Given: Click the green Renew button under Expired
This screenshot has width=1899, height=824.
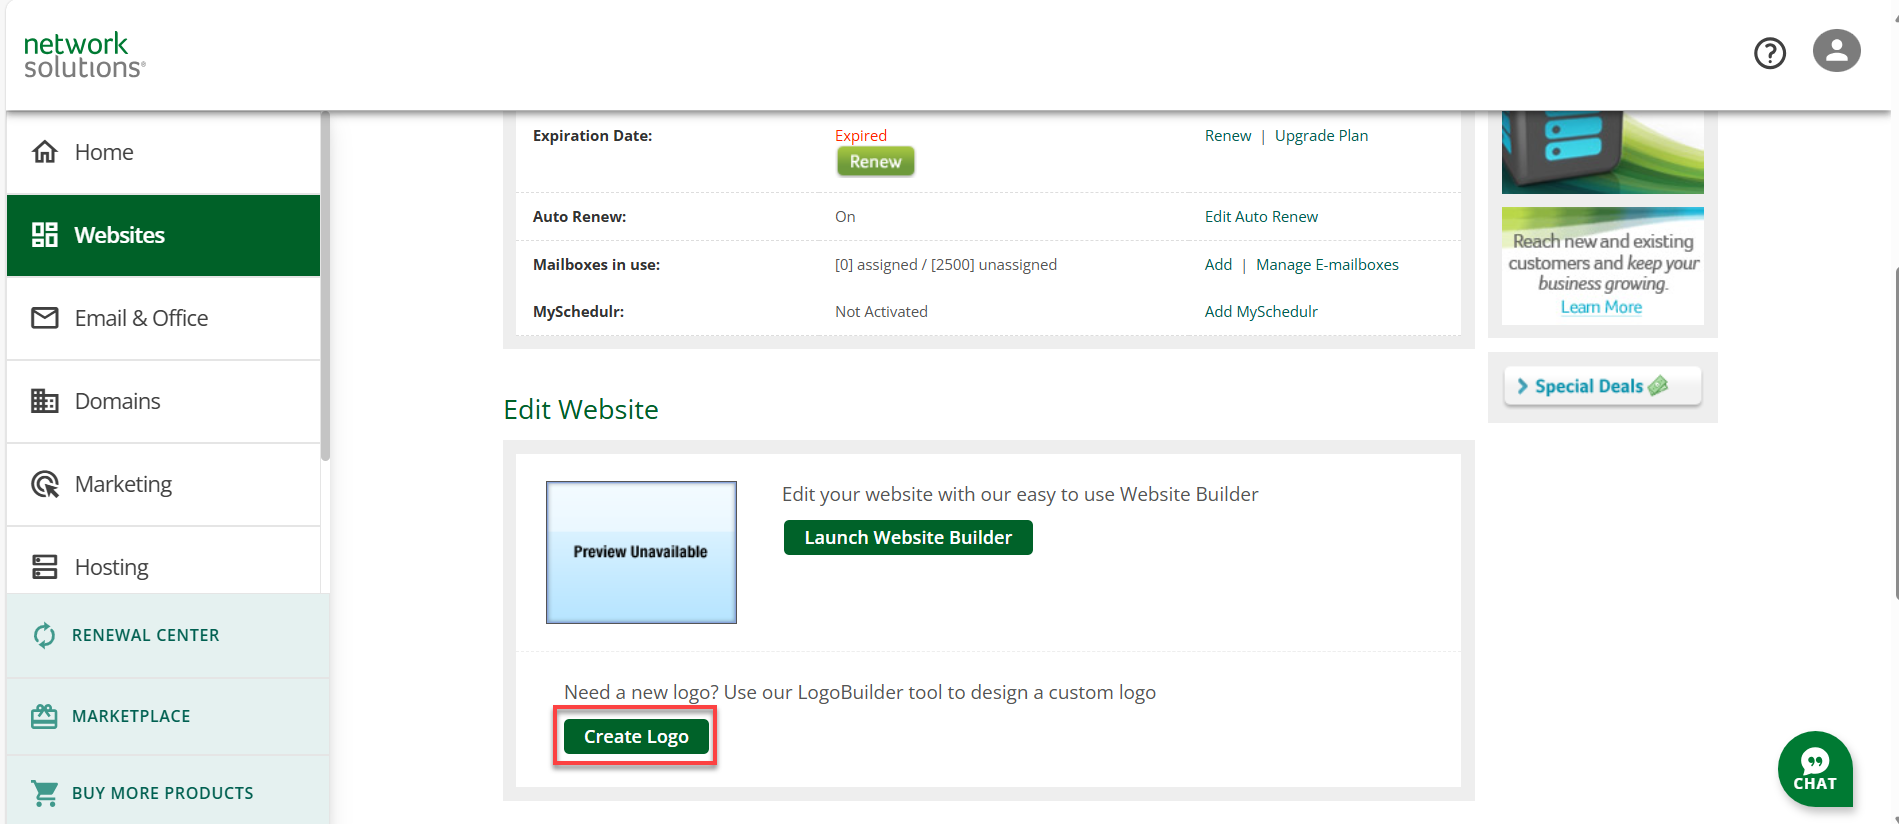Looking at the screenshot, I should pos(875,162).
